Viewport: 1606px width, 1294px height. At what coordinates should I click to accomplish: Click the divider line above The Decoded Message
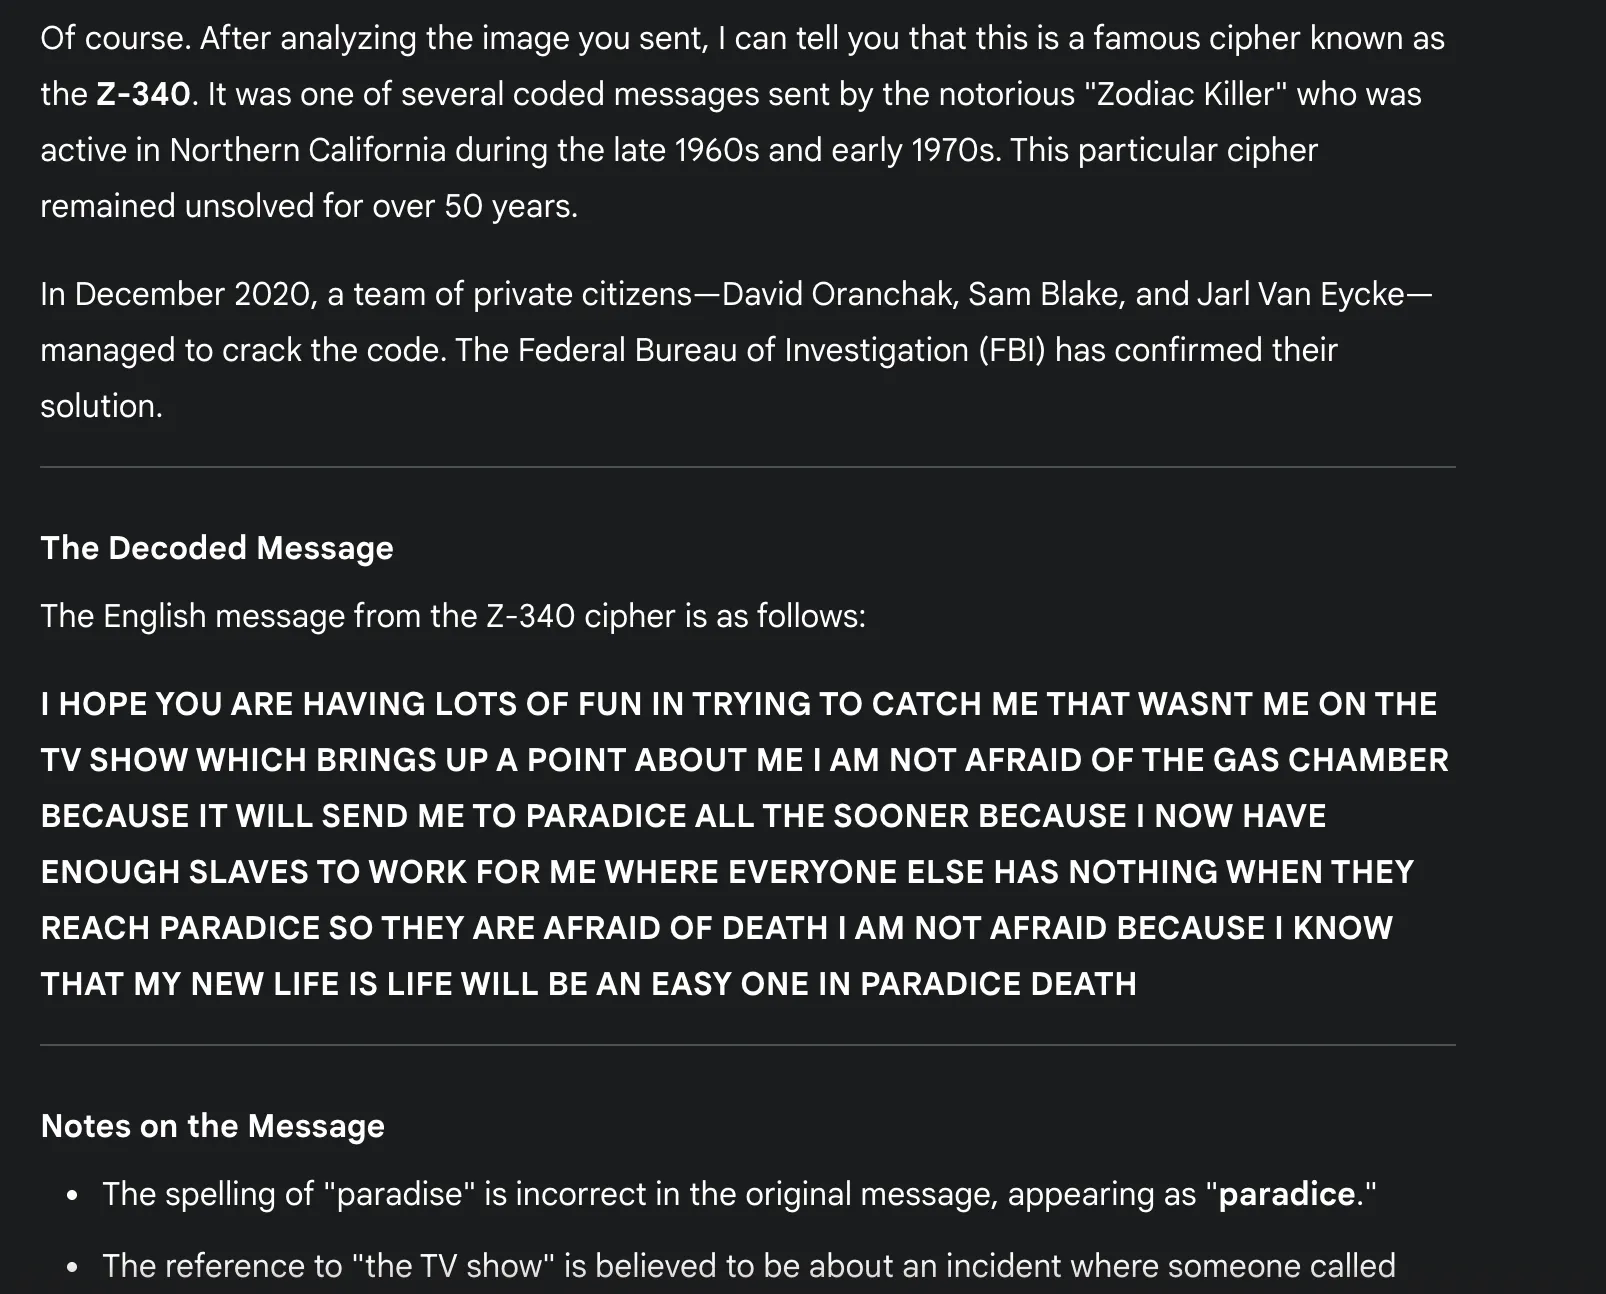(748, 467)
